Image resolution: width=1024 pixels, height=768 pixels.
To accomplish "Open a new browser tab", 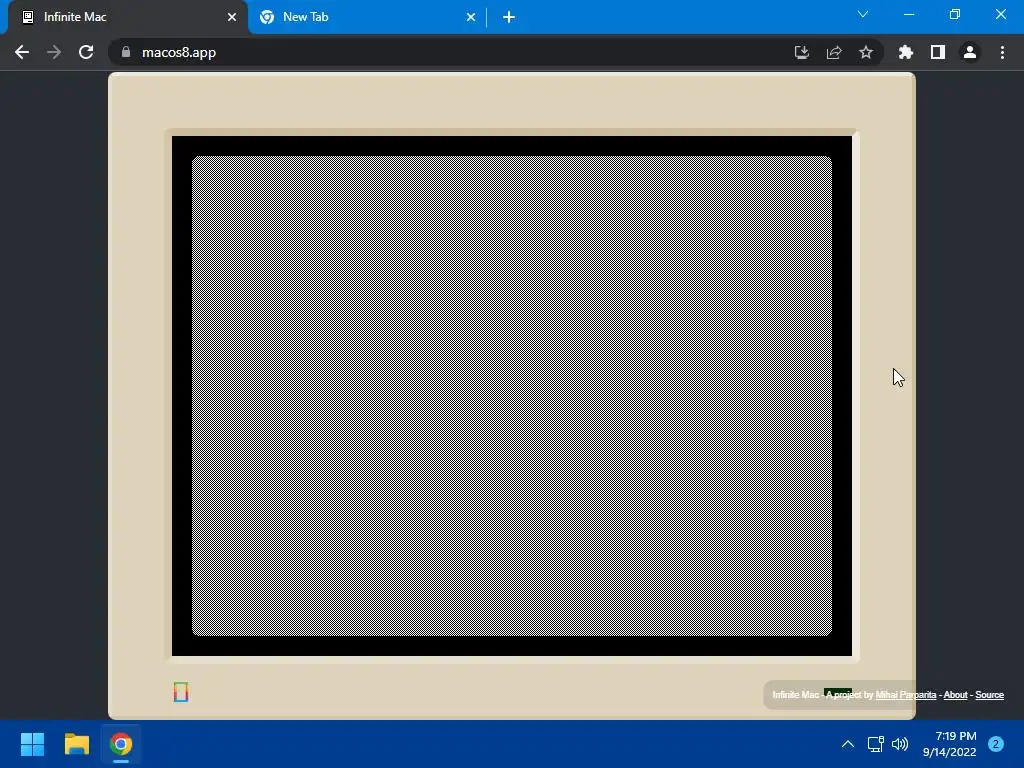I will point(509,17).
